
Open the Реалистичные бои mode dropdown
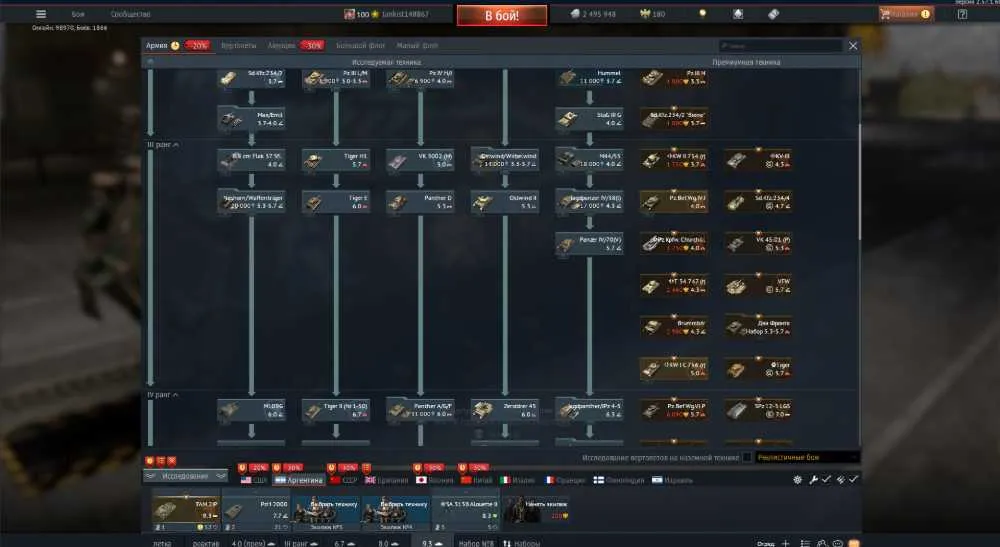[807, 457]
